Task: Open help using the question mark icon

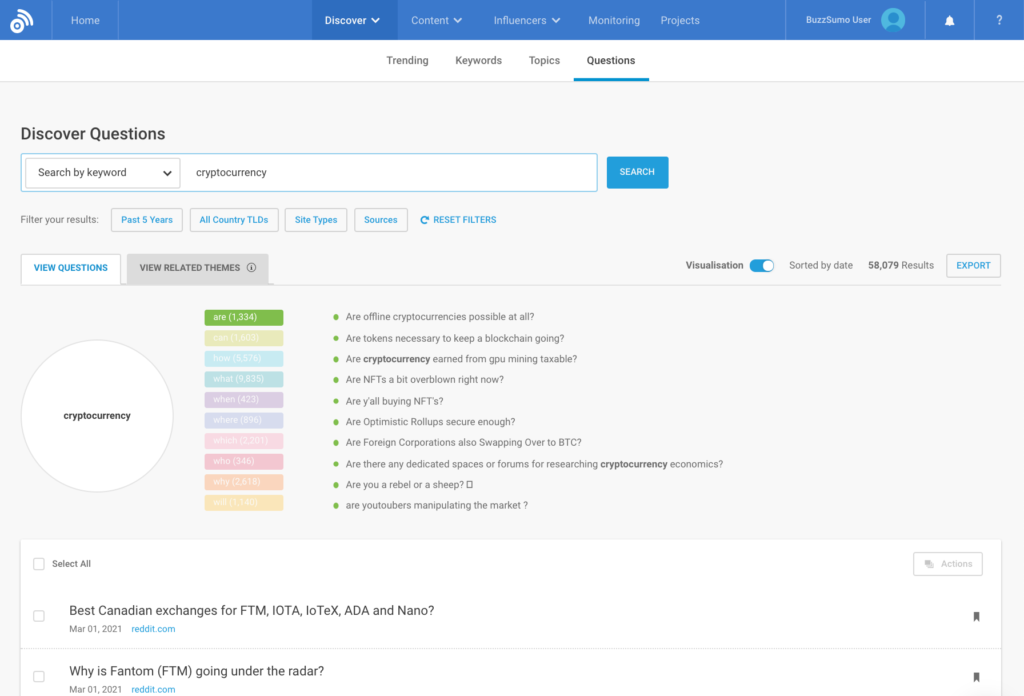Action: tap(999, 20)
